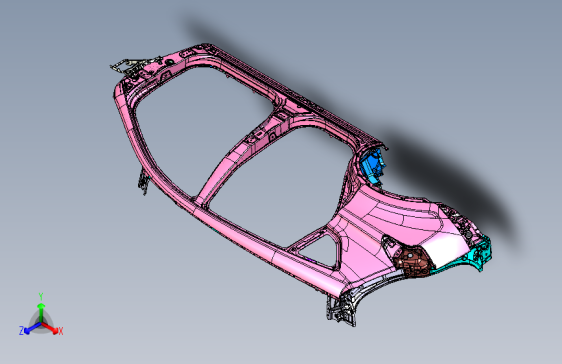Click the green Y axis arrow
The width and height of the screenshot is (562, 364).
41,312
